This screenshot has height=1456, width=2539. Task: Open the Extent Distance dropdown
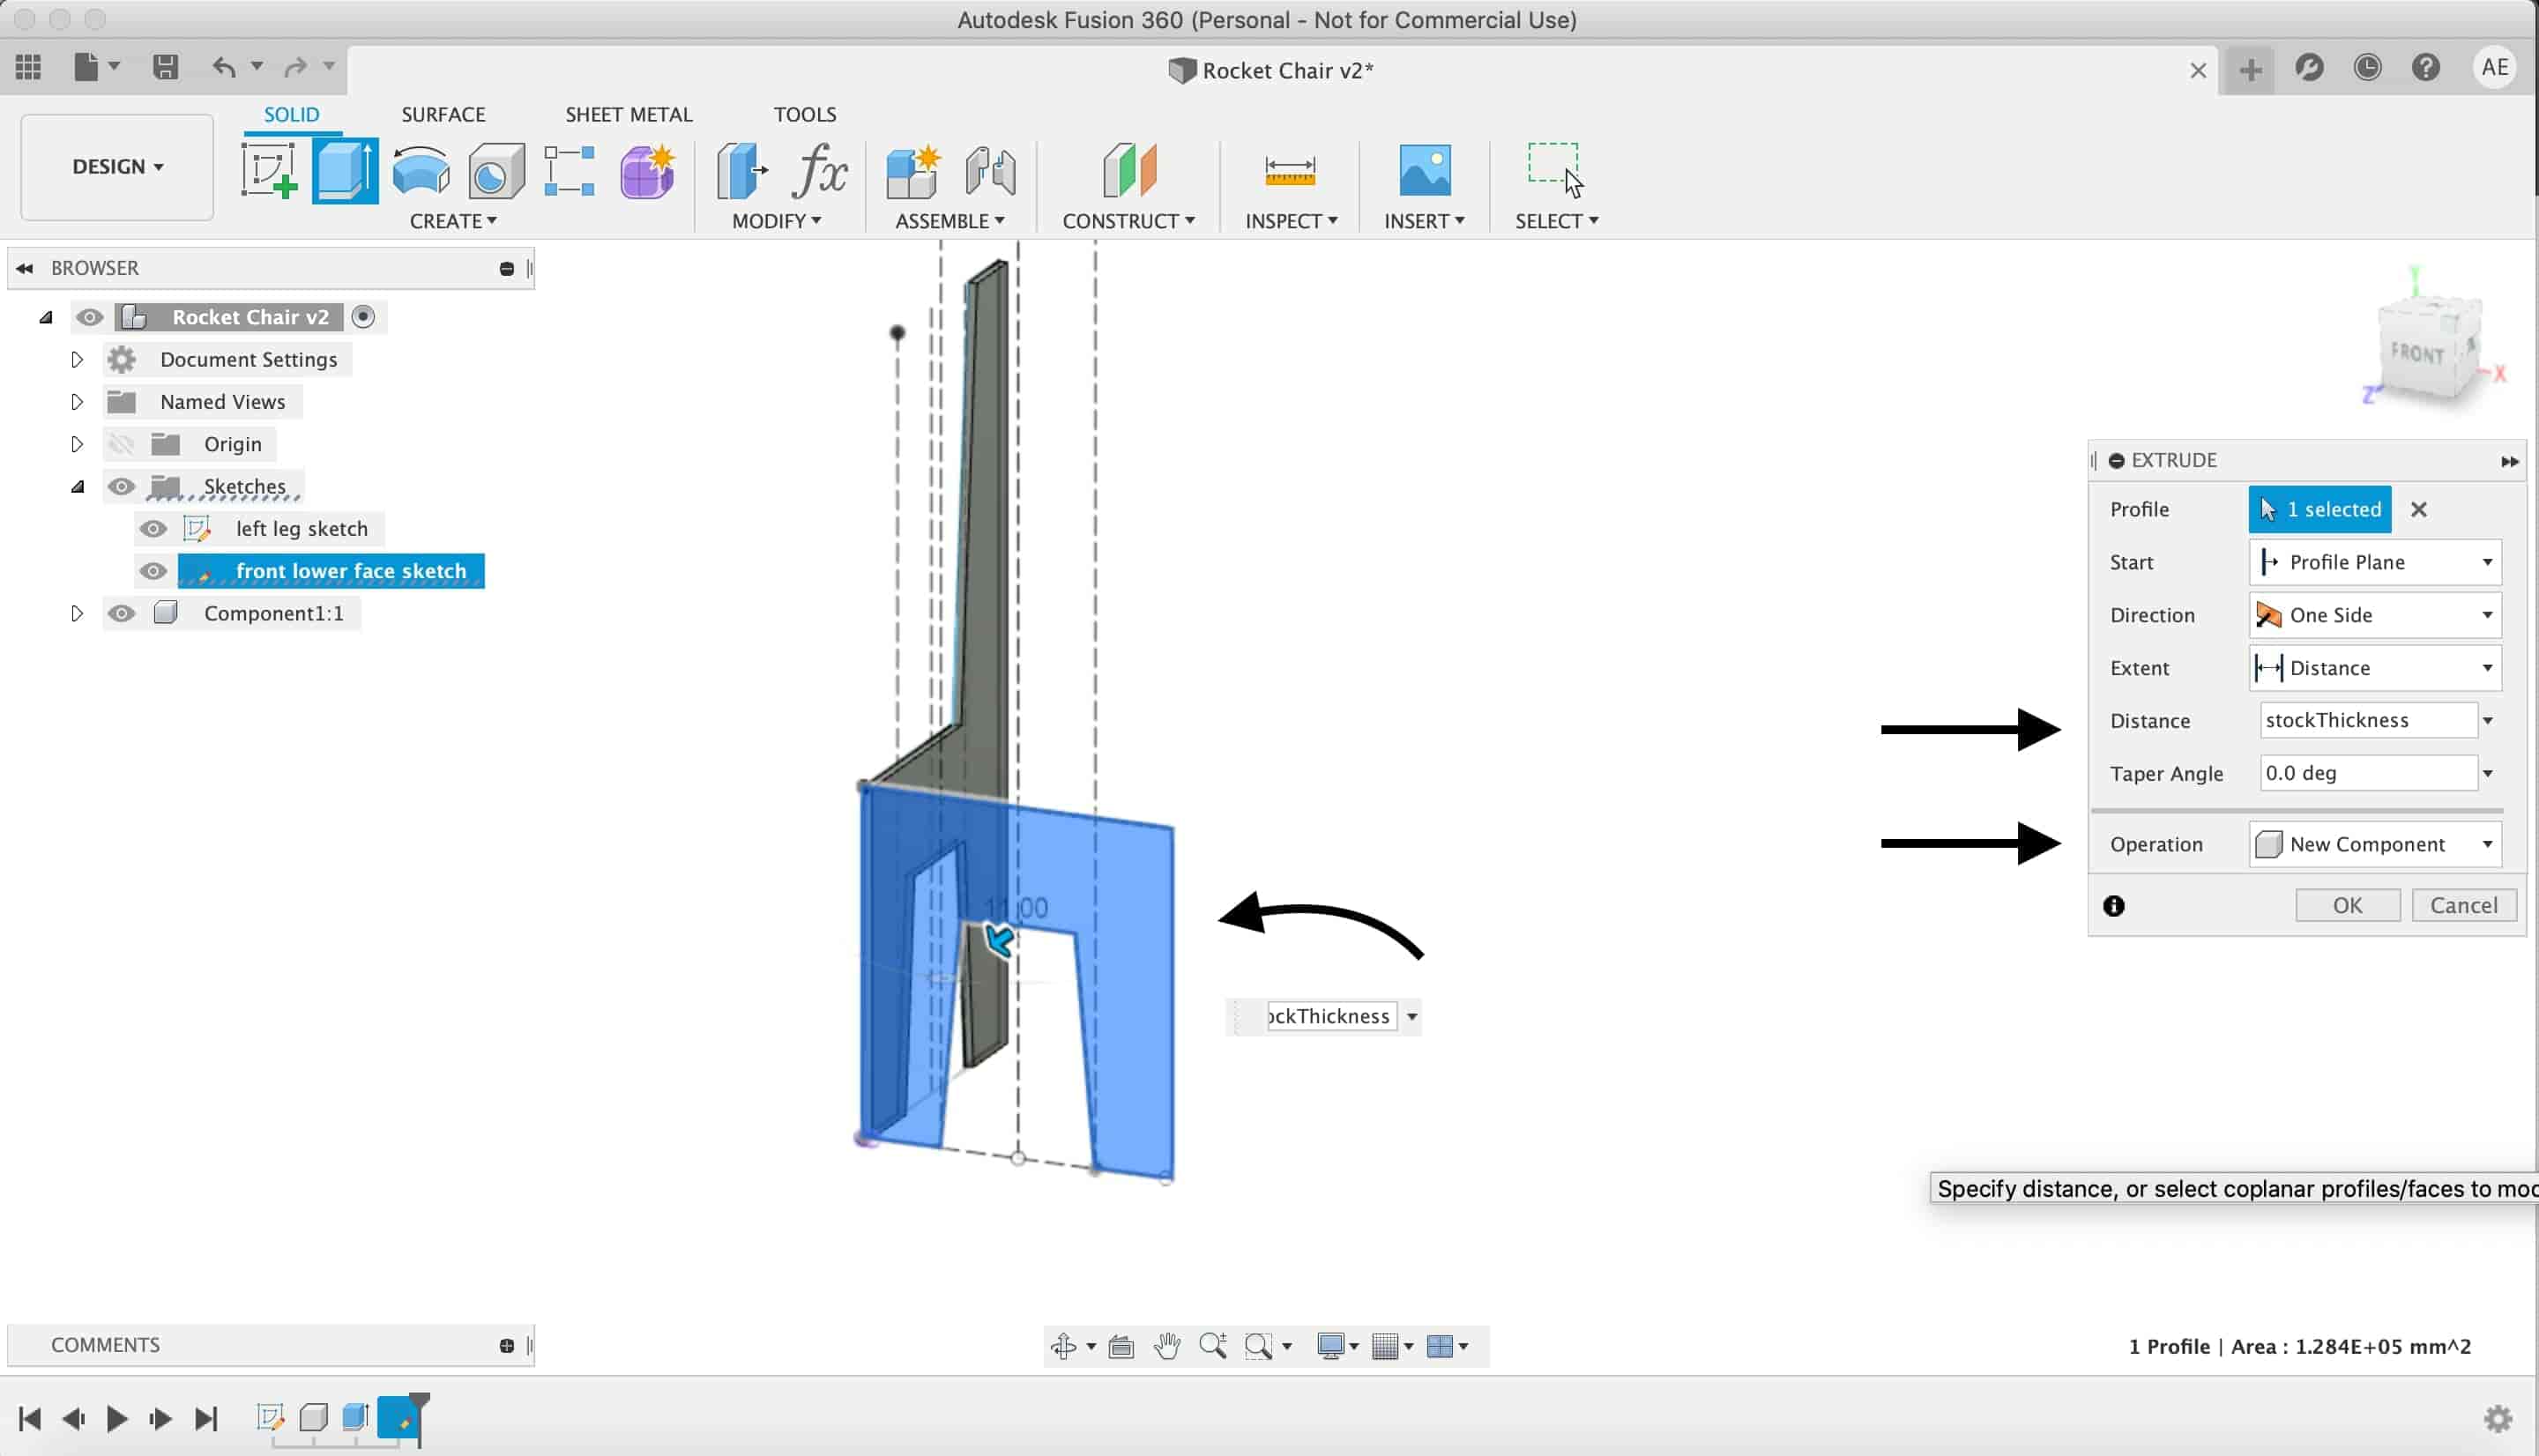pyautogui.click(x=2375, y=668)
